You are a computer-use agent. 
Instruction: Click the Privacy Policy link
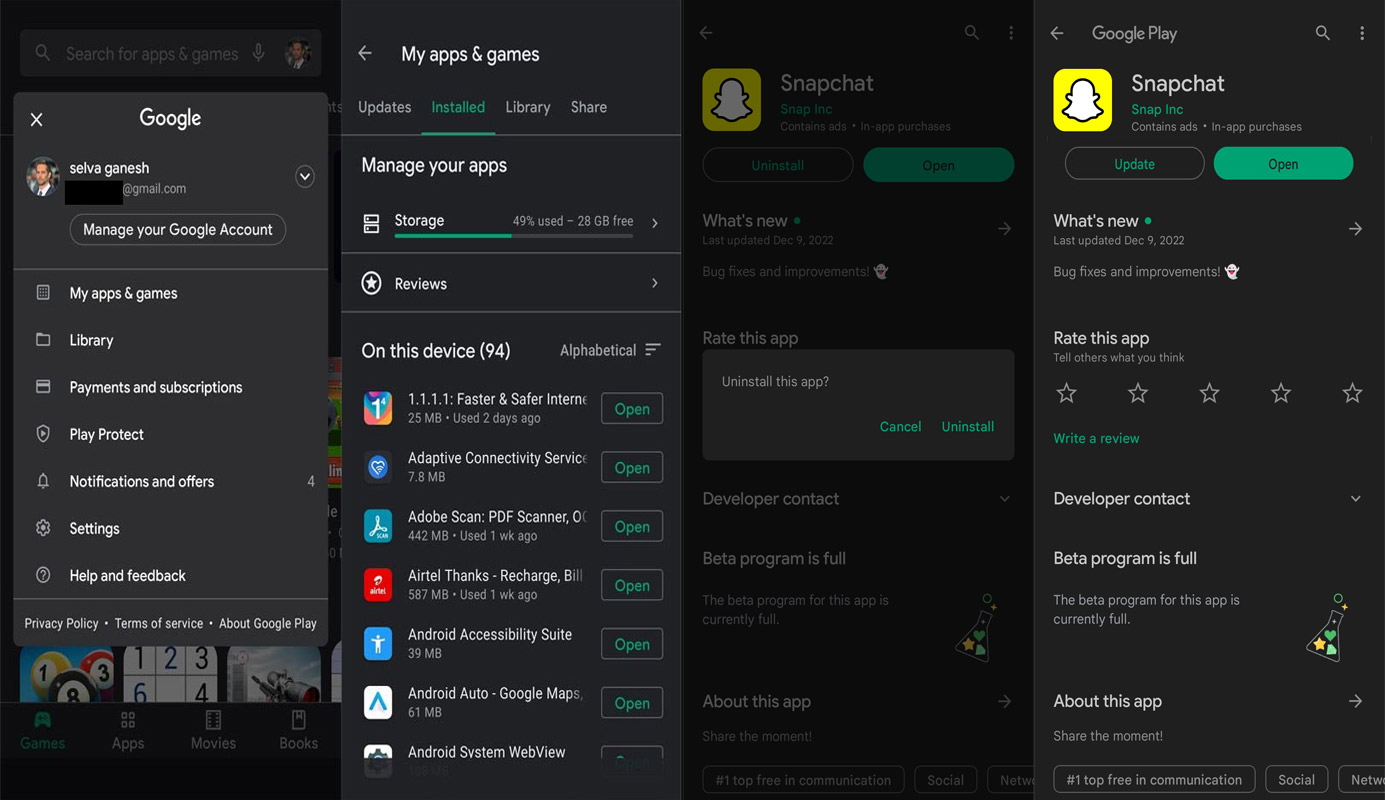(x=61, y=623)
